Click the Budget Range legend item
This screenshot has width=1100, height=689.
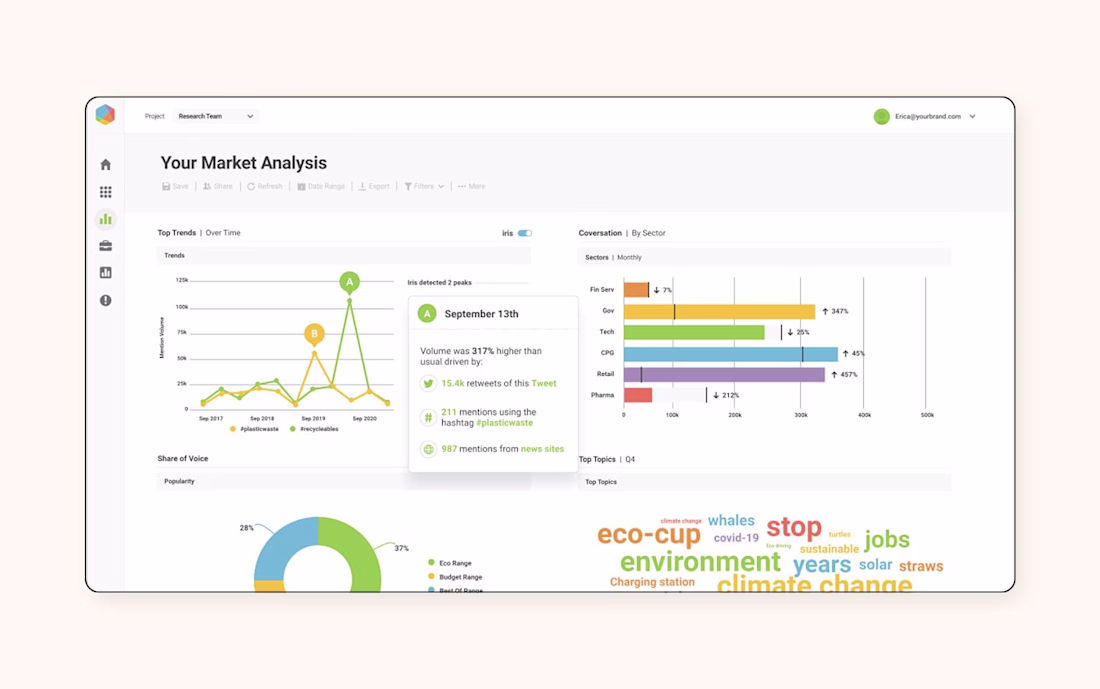455,577
